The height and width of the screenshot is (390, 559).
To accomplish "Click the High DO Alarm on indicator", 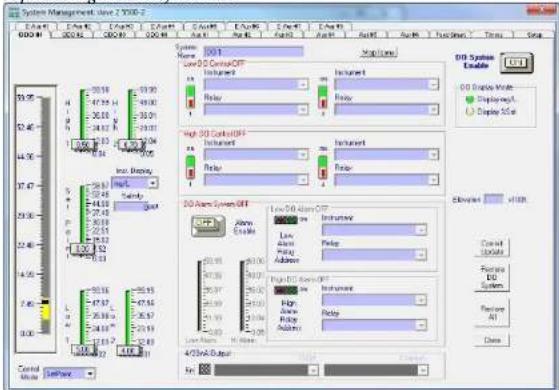I will click(286, 290).
